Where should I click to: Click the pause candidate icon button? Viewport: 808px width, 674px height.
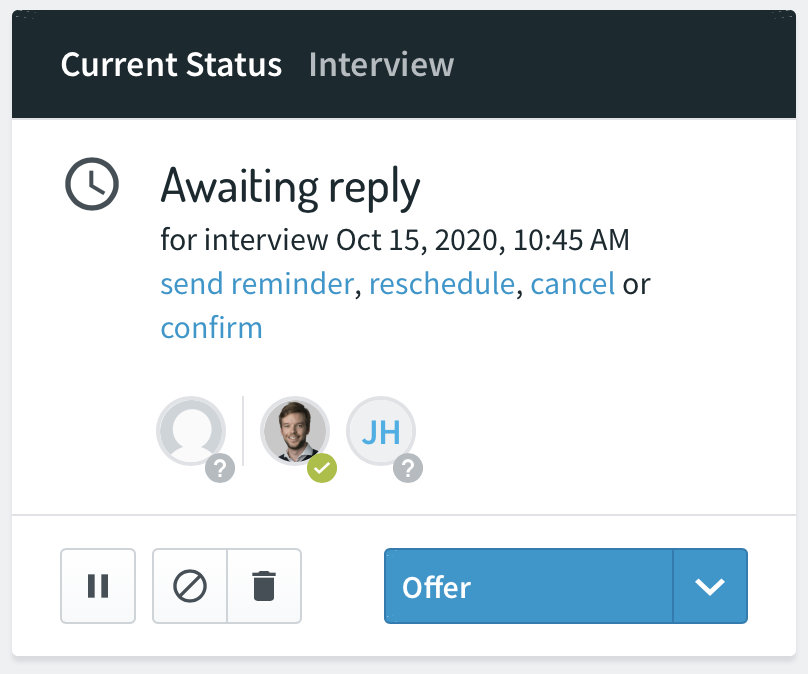click(x=98, y=586)
